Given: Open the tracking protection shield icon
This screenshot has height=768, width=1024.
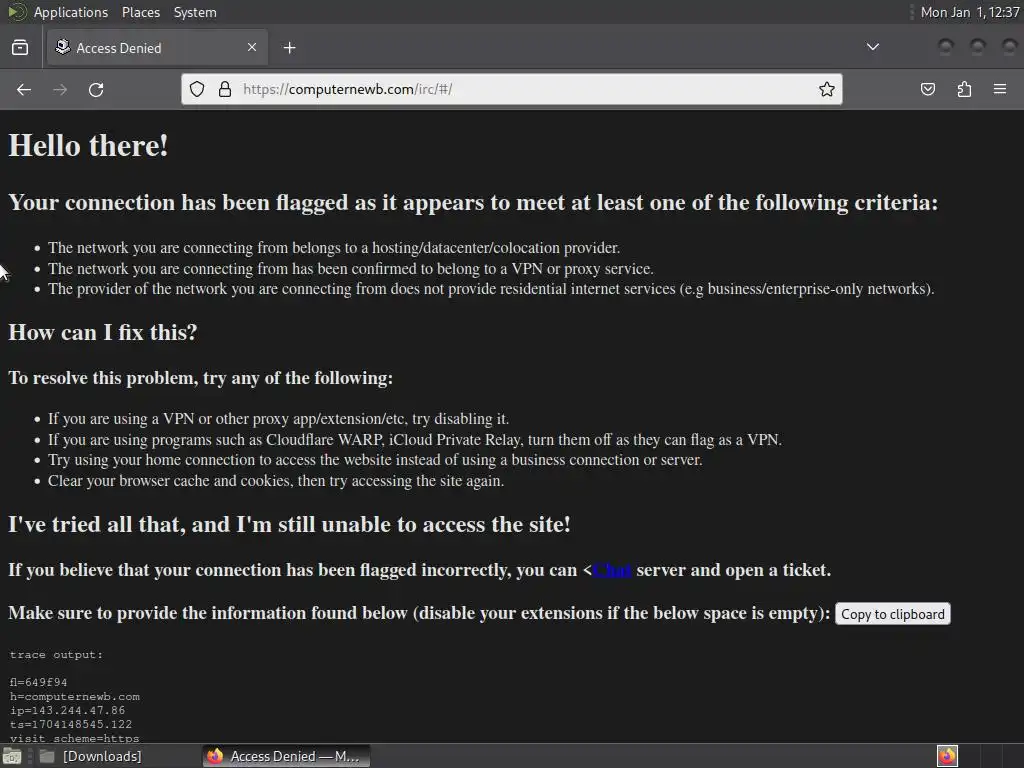Looking at the screenshot, I should (x=197, y=89).
